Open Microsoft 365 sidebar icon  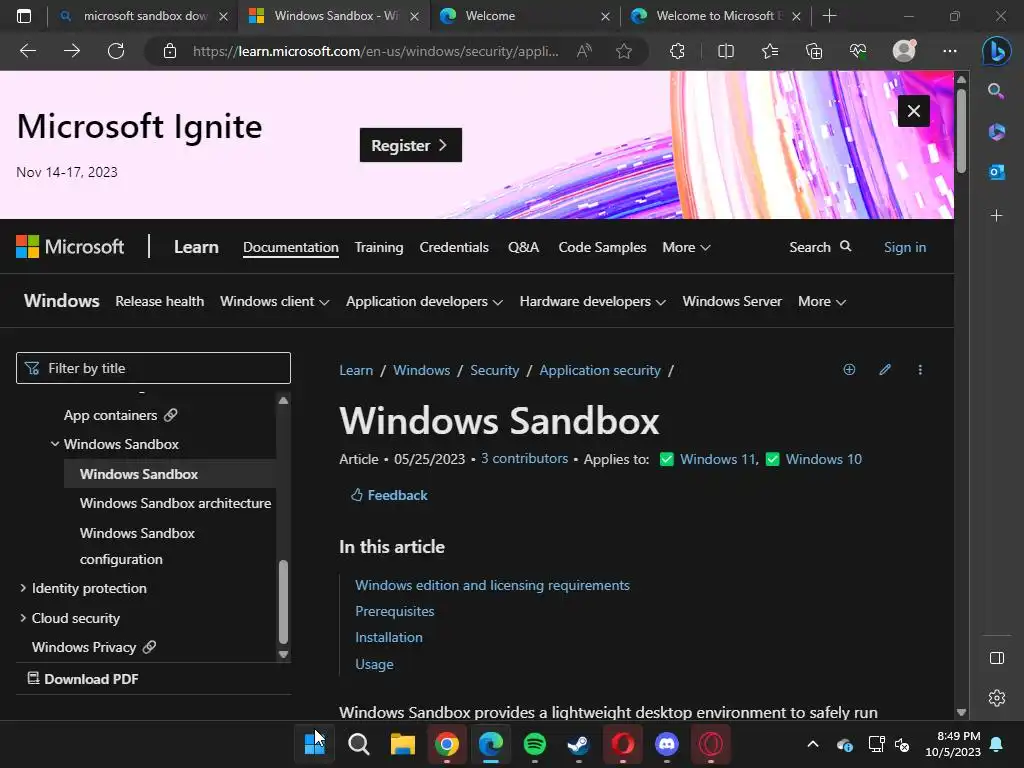[x=997, y=131]
